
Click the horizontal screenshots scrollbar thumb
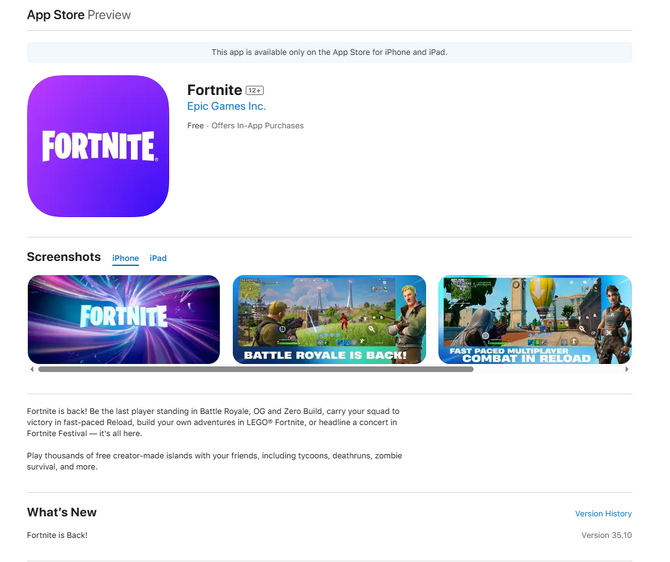click(x=255, y=369)
